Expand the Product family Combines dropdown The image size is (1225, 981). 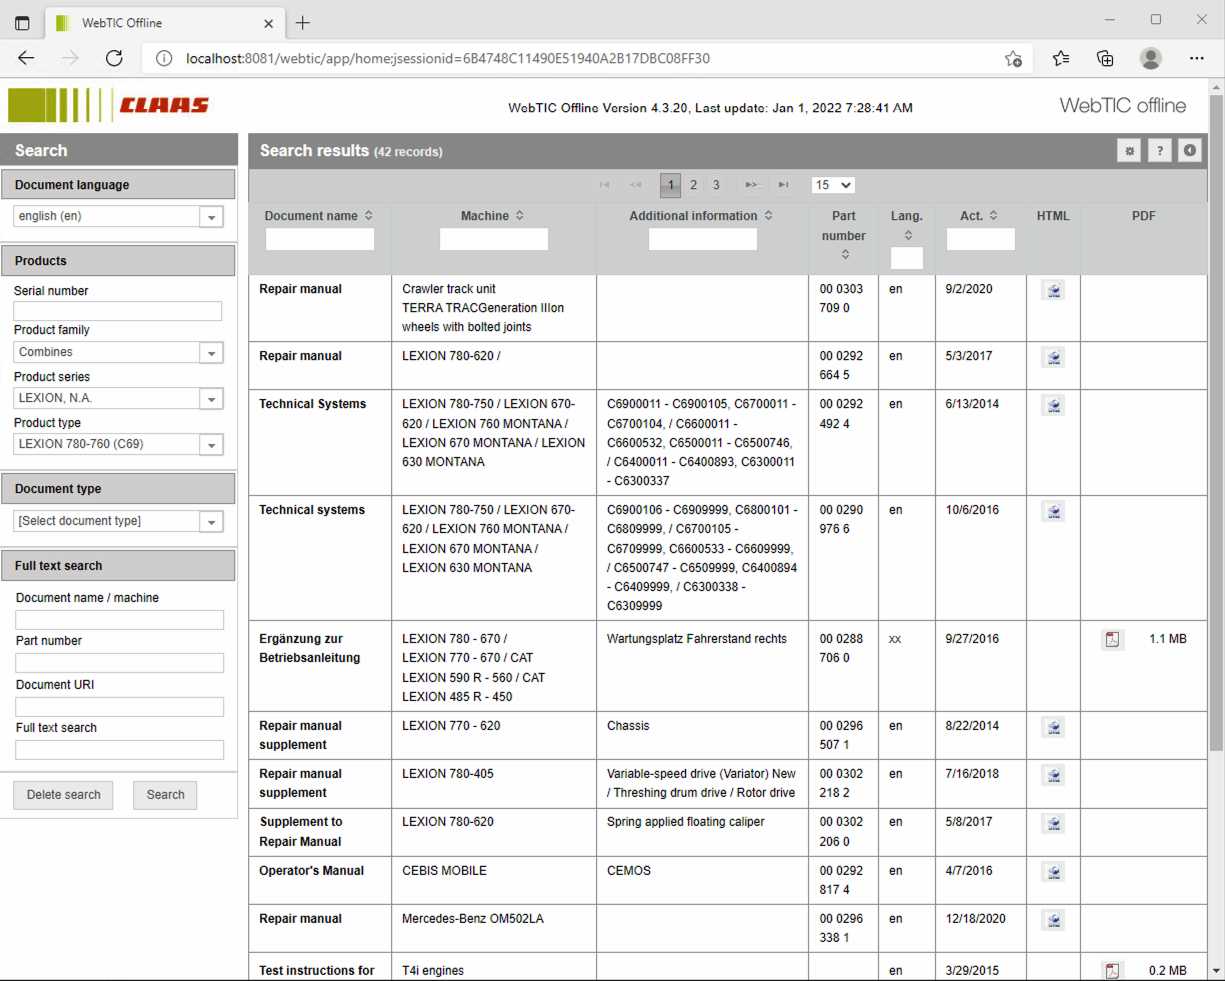tap(211, 353)
